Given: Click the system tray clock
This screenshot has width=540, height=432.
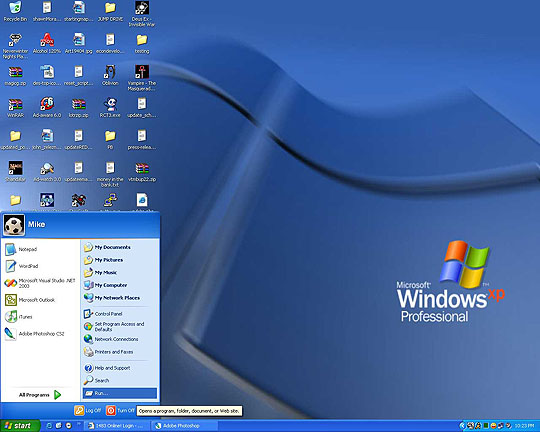Looking at the screenshot, I should [524, 426].
